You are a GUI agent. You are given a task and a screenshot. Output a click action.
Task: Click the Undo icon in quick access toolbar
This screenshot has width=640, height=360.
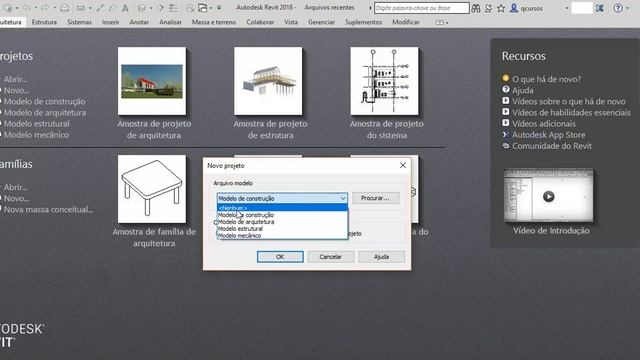coord(27,8)
